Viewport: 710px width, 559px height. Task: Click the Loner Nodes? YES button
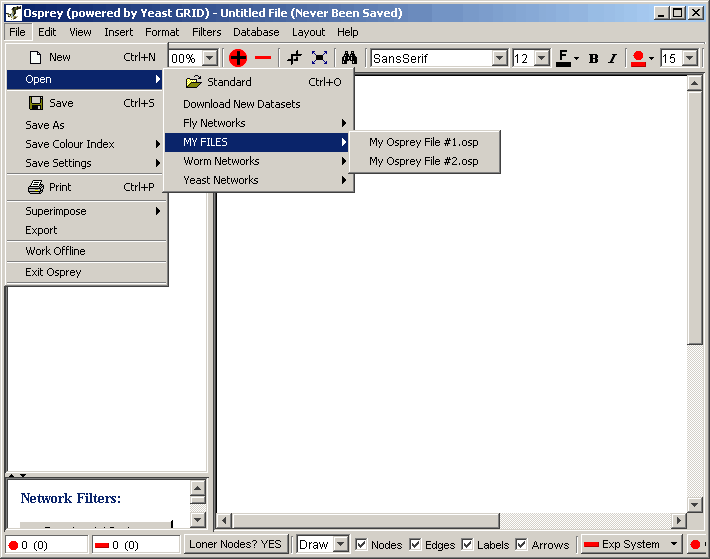(x=235, y=545)
